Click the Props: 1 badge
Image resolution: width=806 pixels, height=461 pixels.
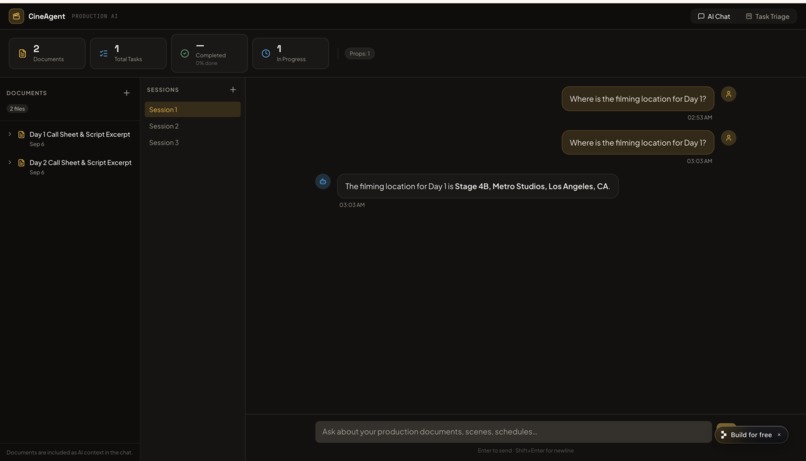tap(359, 53)
